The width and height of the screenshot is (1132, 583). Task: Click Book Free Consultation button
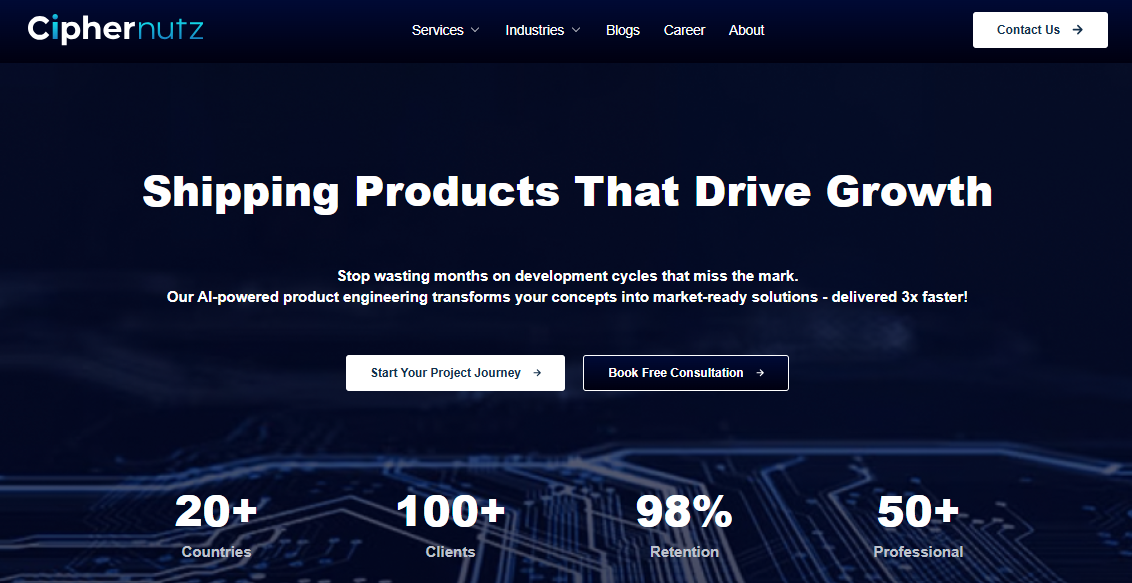(686, 373)
